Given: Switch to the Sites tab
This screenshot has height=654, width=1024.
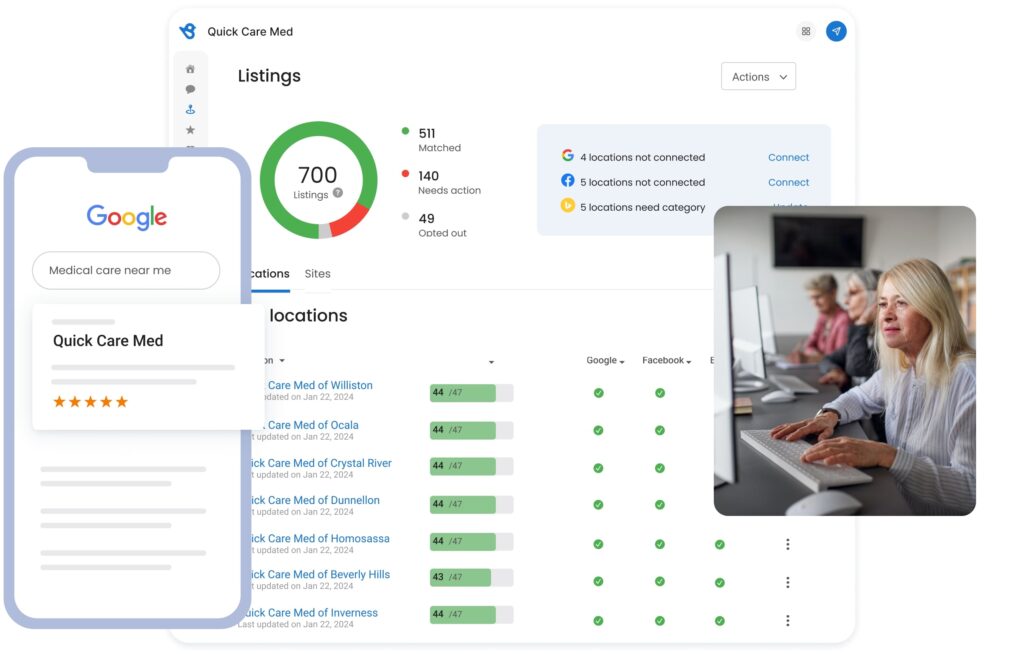Looking at the screenshot, I should click(x=317, y=274).
